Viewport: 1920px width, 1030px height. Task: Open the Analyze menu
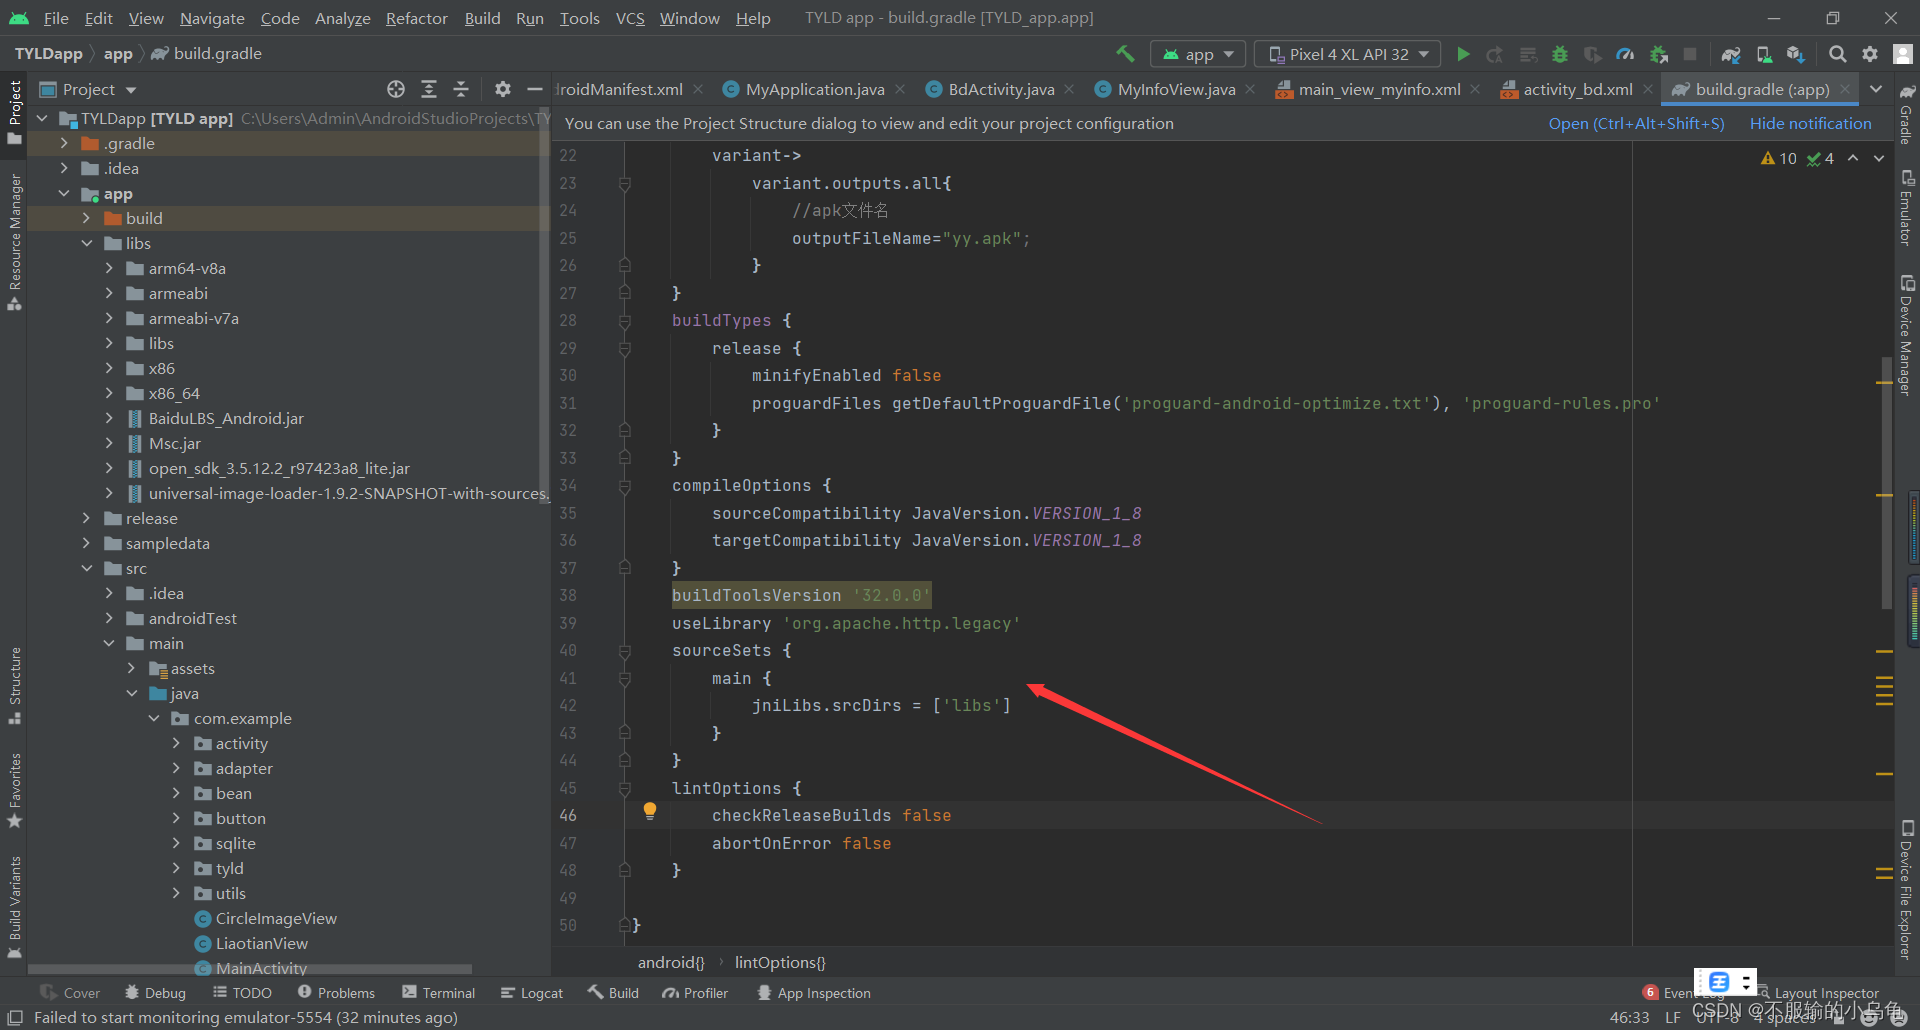pos(342,18)
